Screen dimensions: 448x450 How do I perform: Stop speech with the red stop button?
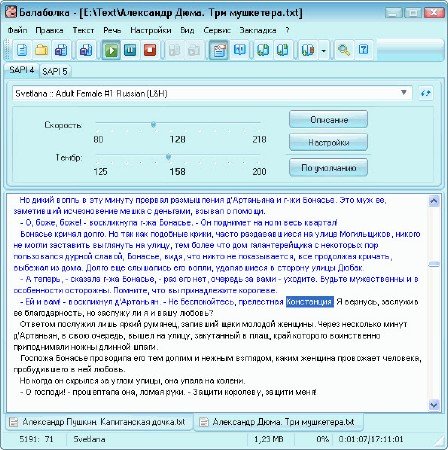click(x=150, y=50)
